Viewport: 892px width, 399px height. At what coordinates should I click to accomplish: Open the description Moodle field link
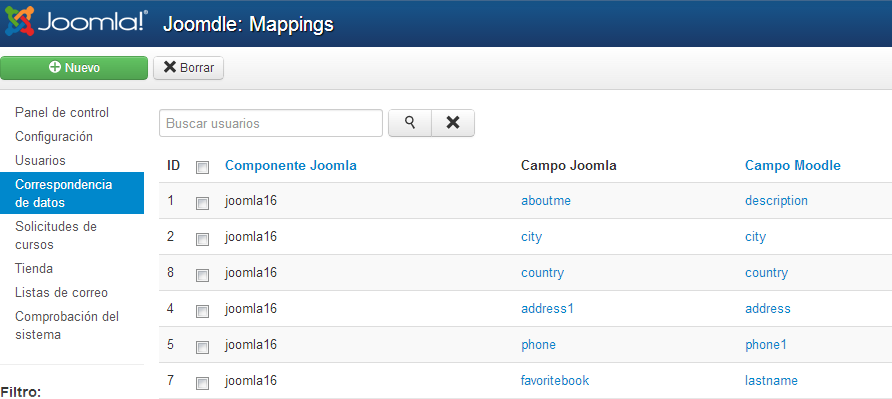coord(777,200)
